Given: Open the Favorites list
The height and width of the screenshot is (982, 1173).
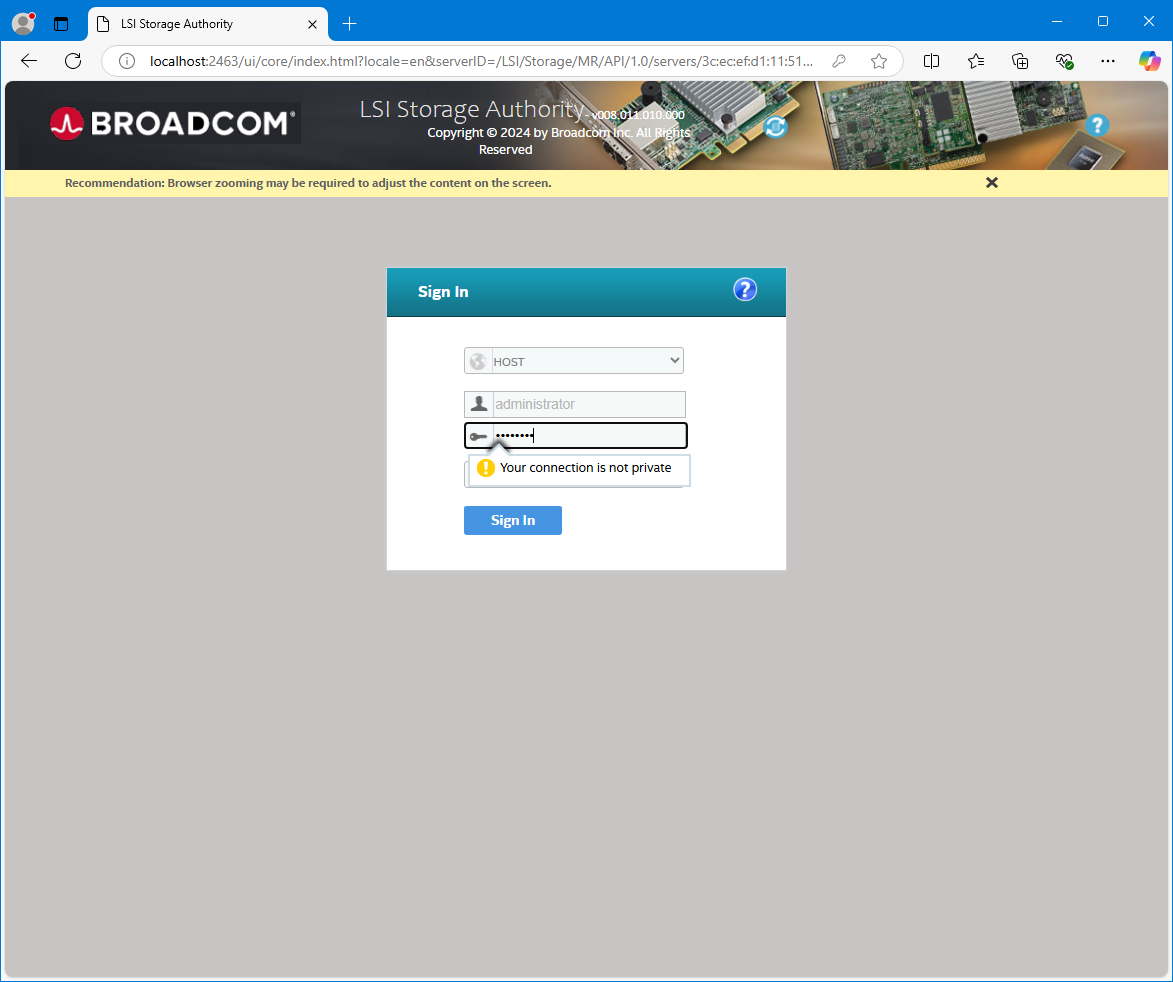Looking at the screenshot, I should 976,61.
